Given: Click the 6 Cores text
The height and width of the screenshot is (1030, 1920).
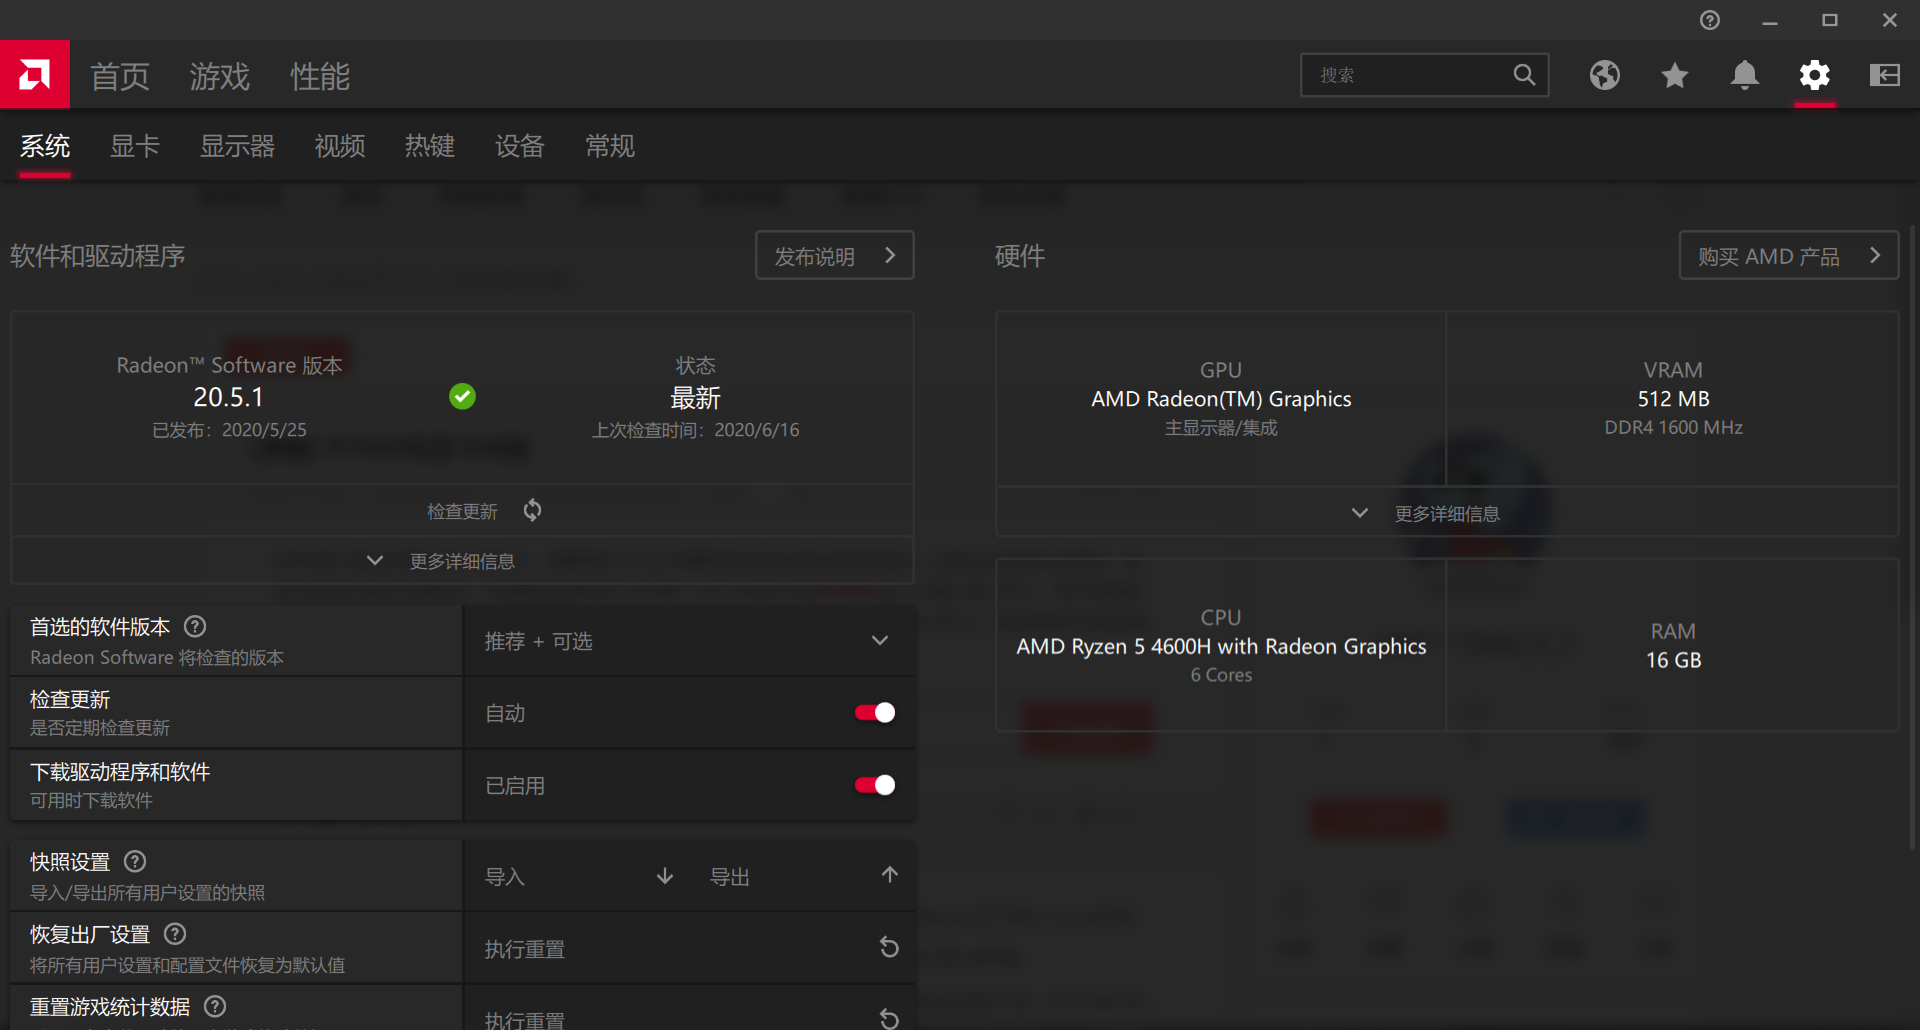Looking at the screenshot, I should pyautogui.click(x=1221, y=675).
